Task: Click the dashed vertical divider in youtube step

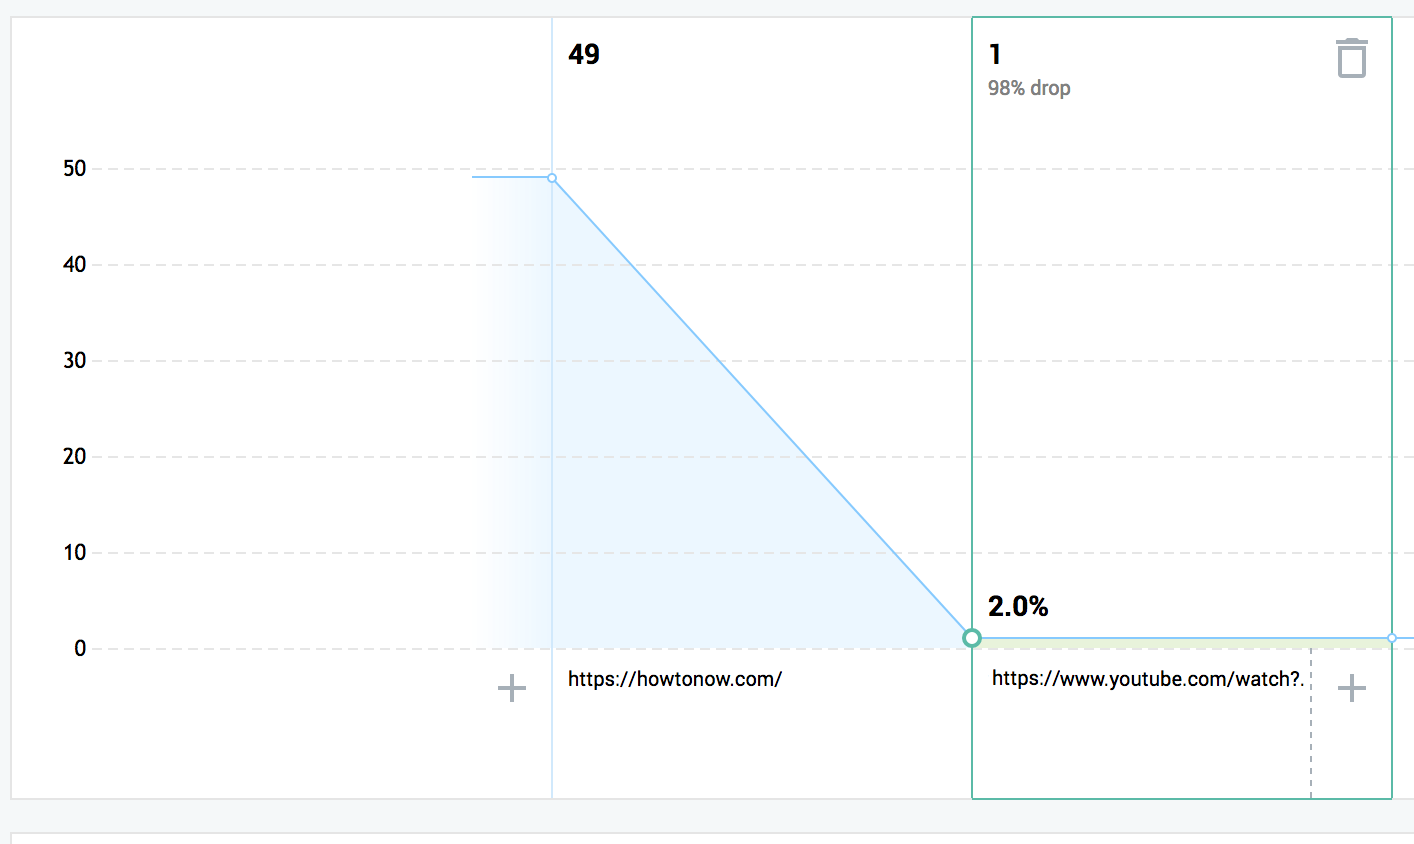Action: pos(1311,723)
